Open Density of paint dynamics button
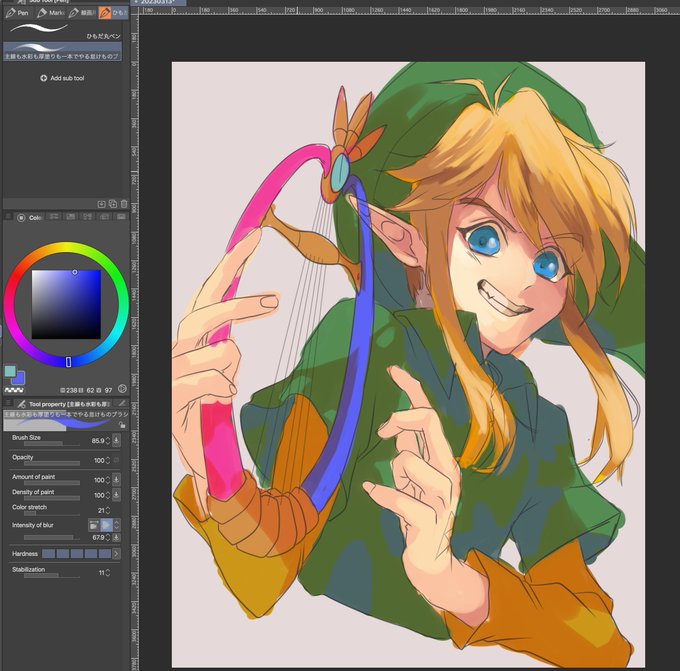 coord(116,494)
